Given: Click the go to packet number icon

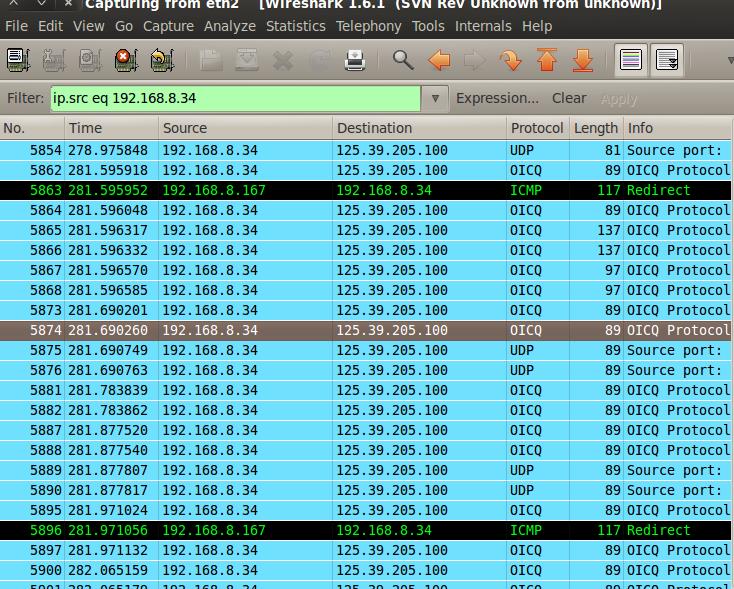Looking at the screenshot, I should (x=511, y=60).
